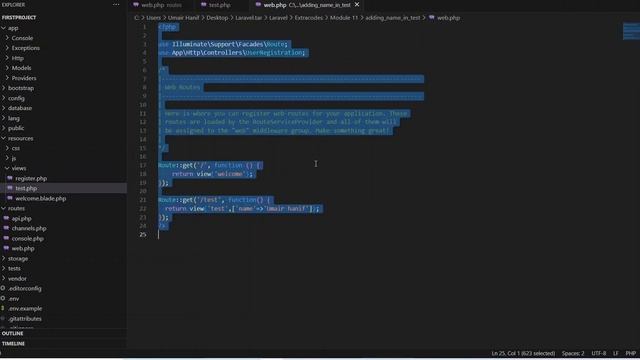This screenshot has height=360, width=640.
Task: Open channels.php in routes
Action: pyautogui.click(x=29, y=229)
